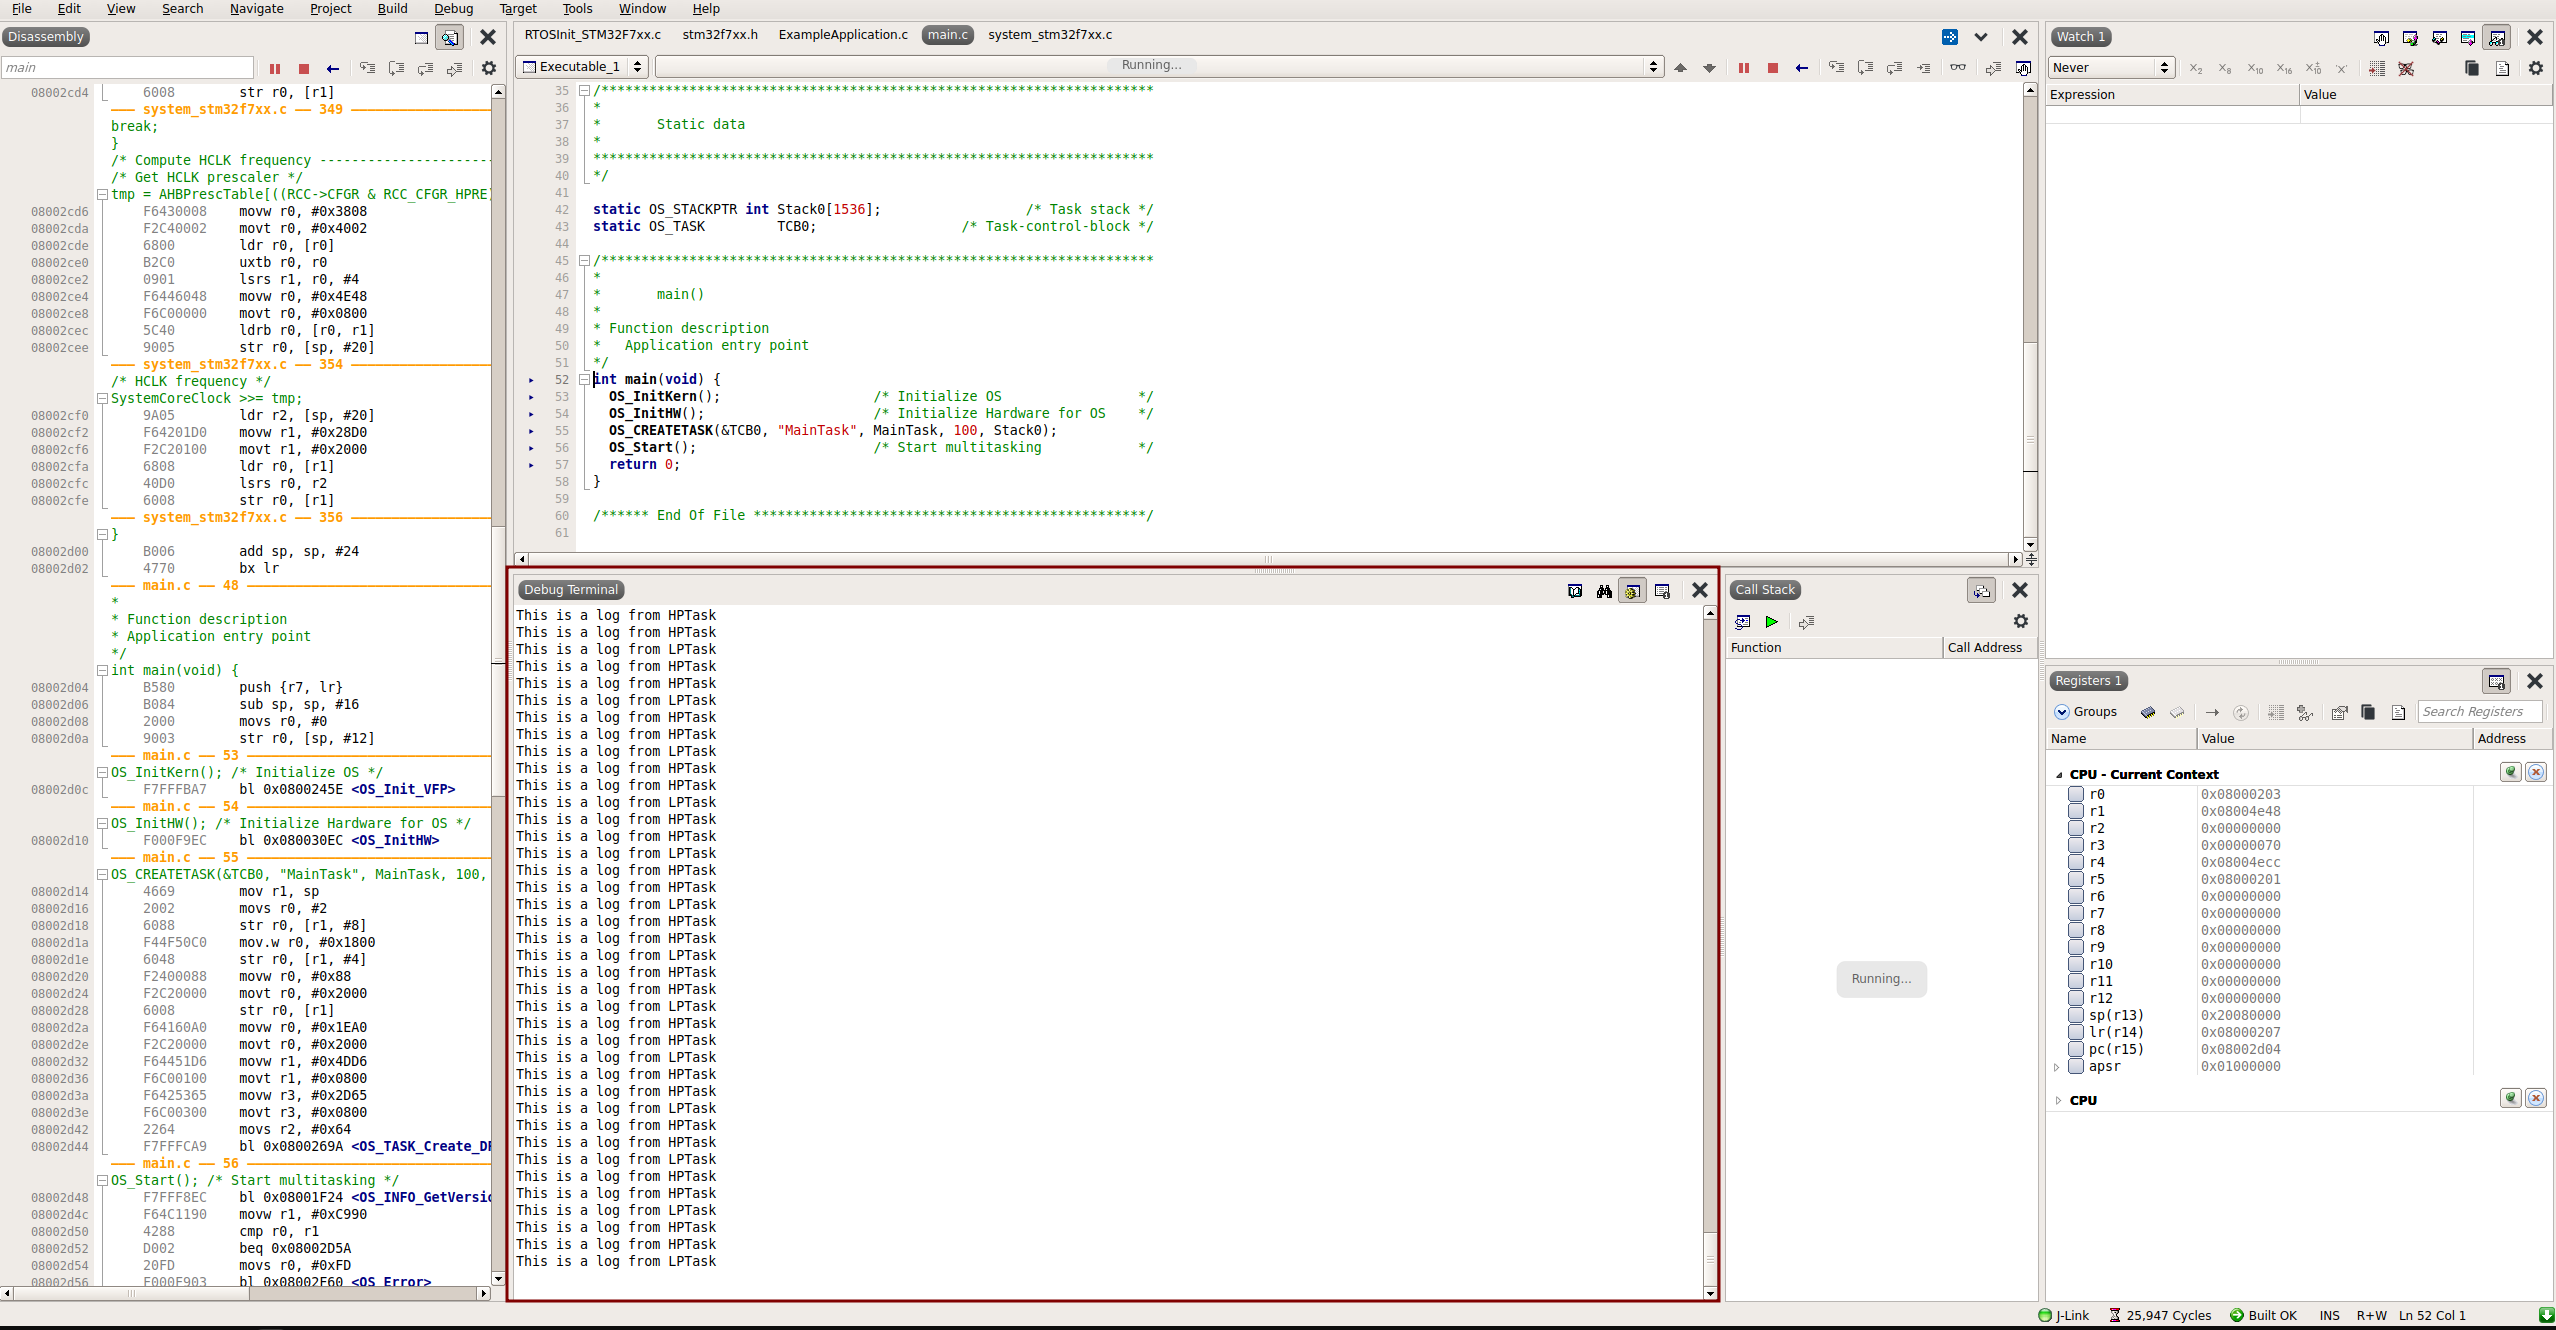2556x1330 pixels.
Task: Click the J-Link status indicator
Action: (x=2064, y=1315)
